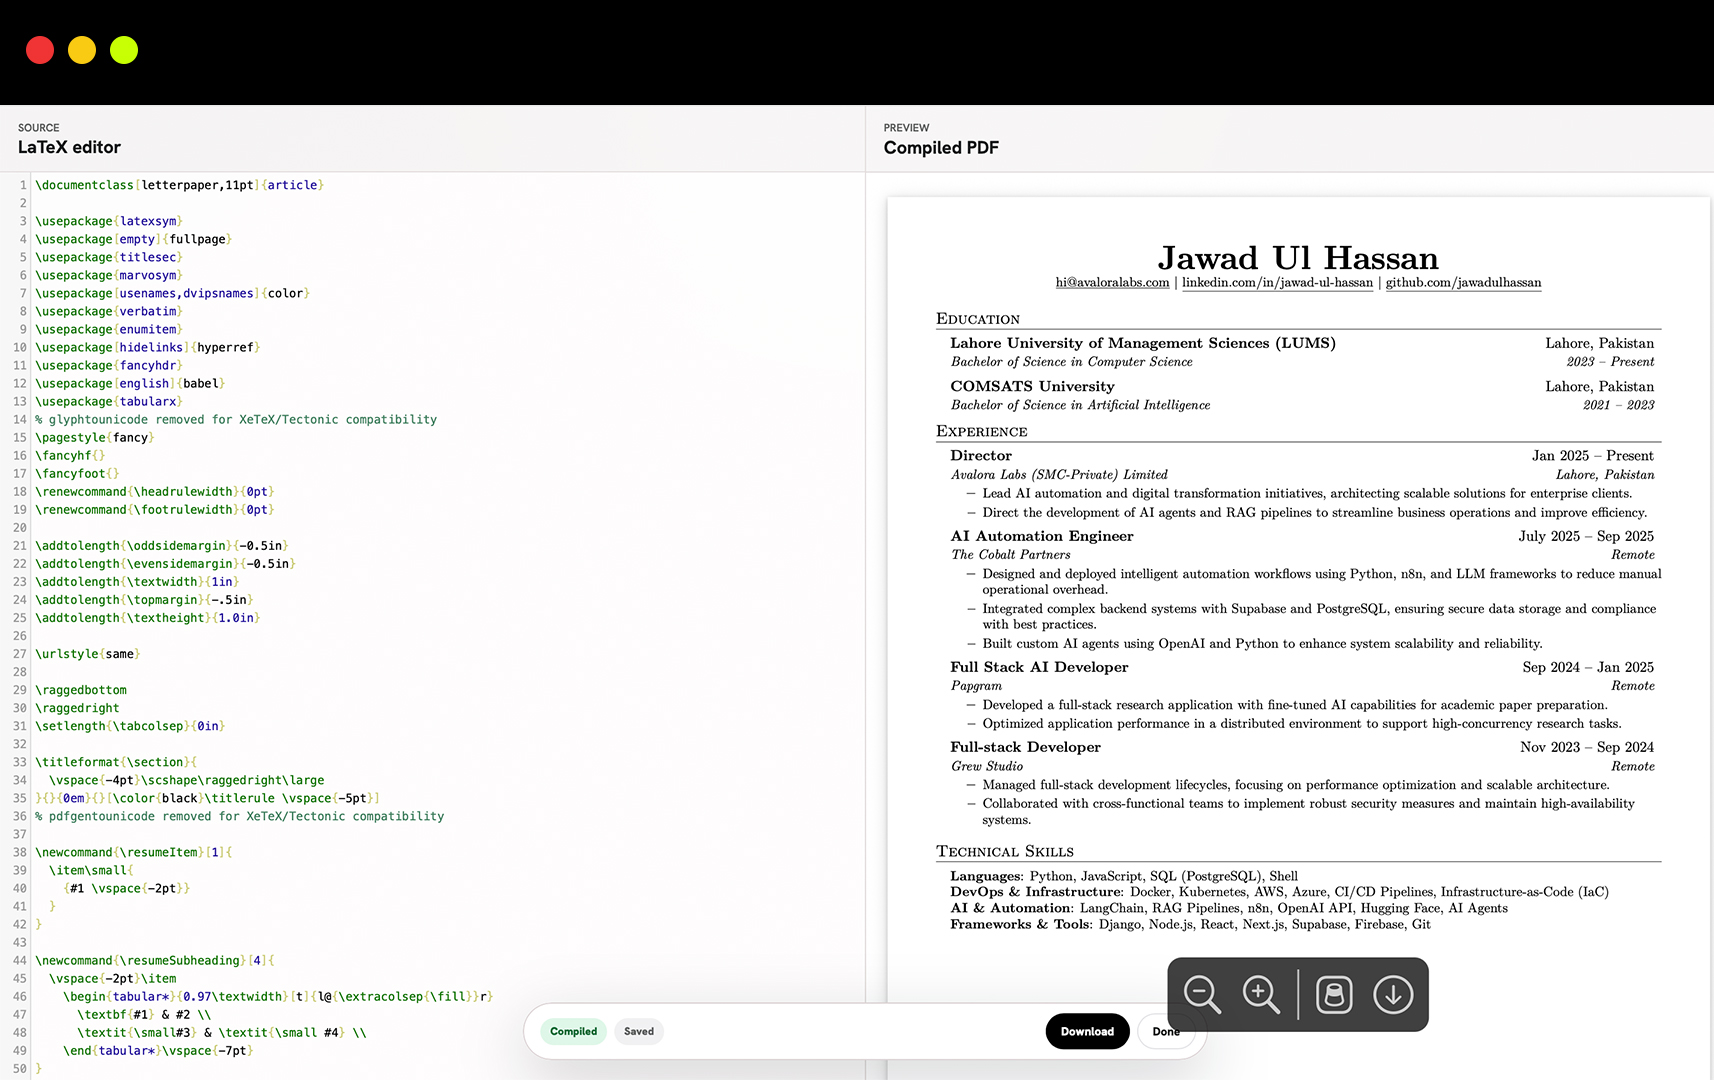Click the \renewcommand{\footrulewidth} line
The width and height of the screenshot is (1714, 1080).
pos(155,509)
